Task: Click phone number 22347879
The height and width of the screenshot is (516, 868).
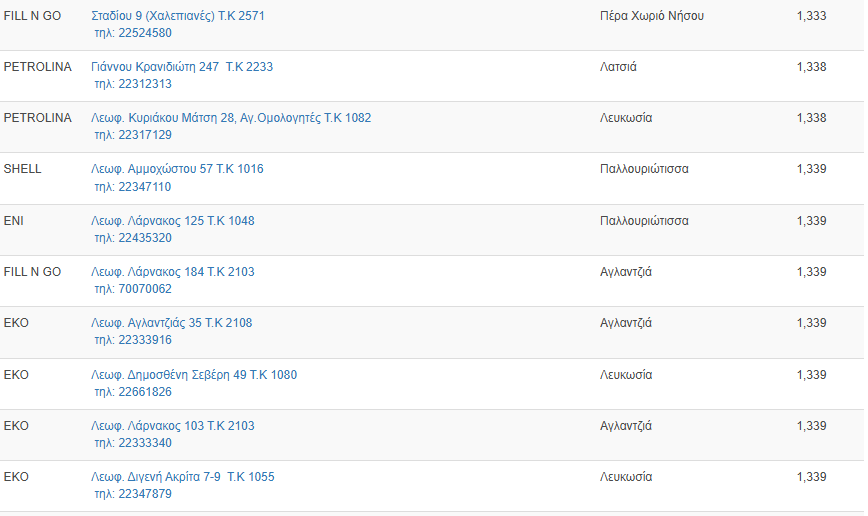Action: click(x=144, y=494)
